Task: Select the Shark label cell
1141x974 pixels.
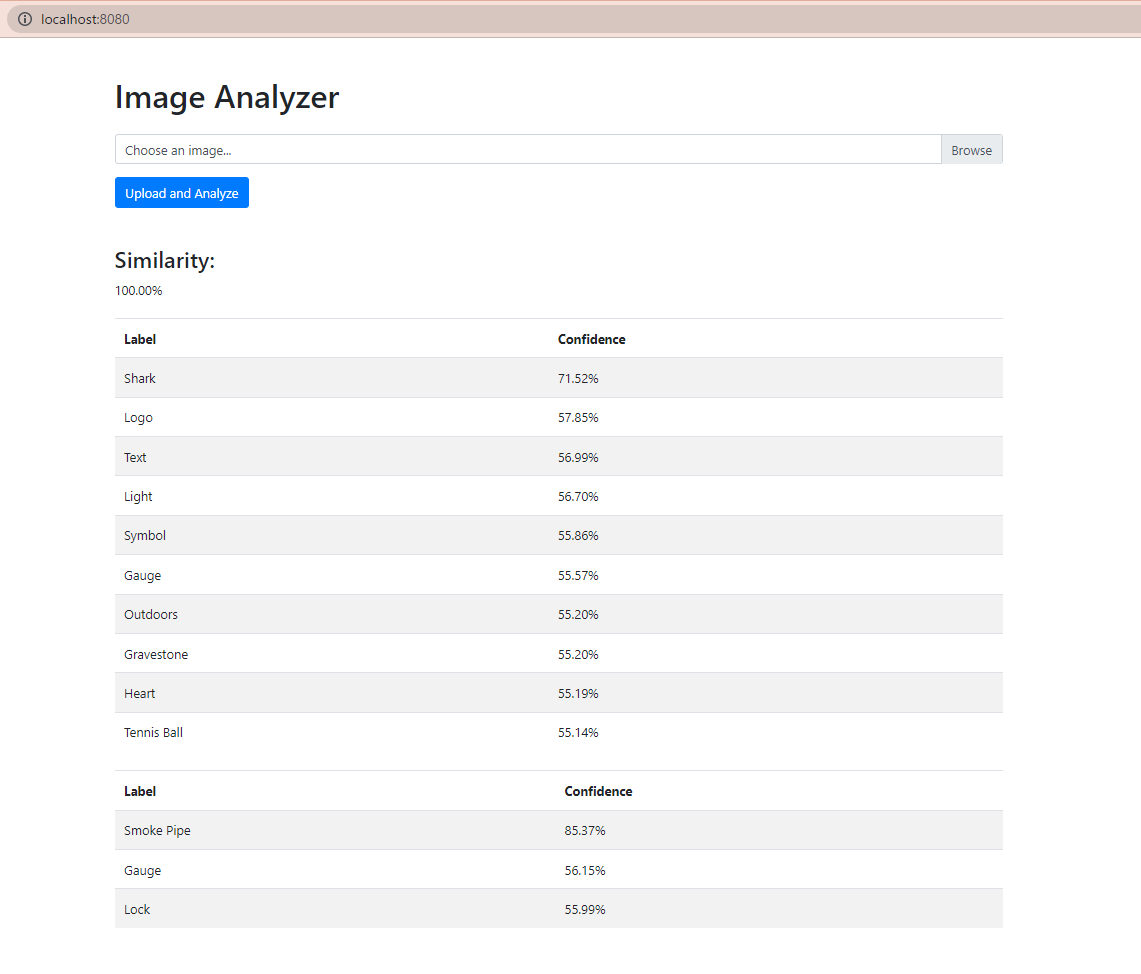Action: coord(140,378)
